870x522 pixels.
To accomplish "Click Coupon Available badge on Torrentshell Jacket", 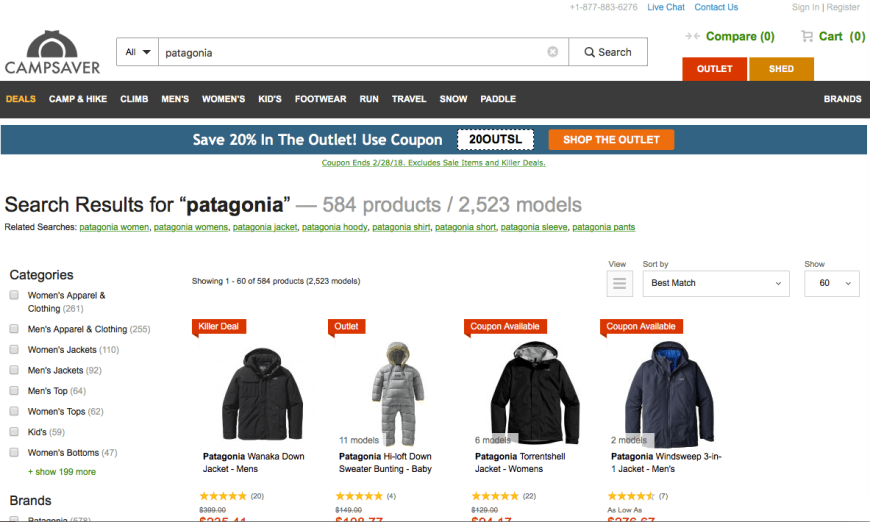I will (x=505, y=326).
